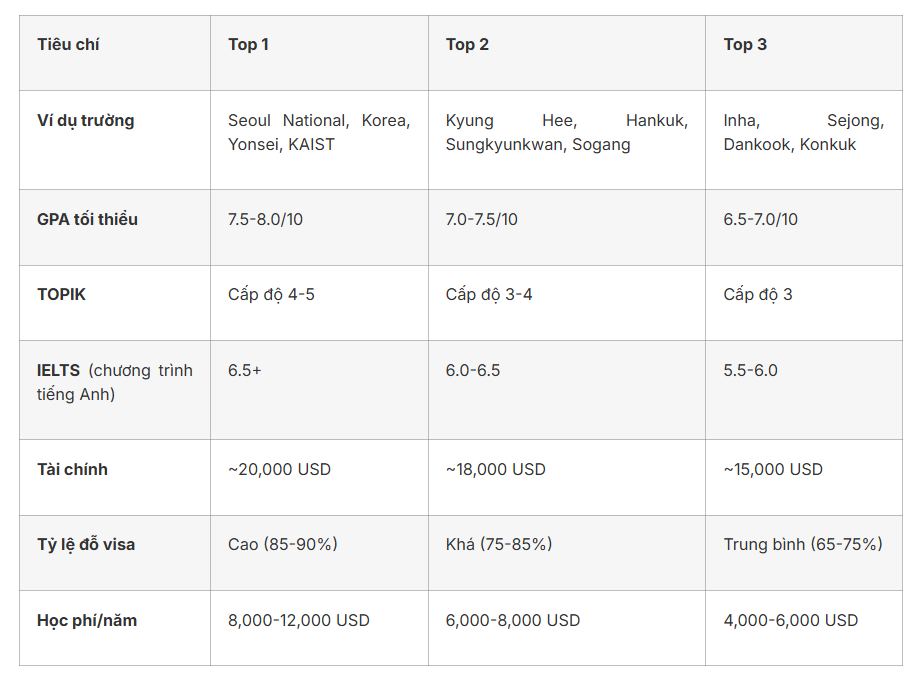Click the "Top 3" column header

pos(745,44)
